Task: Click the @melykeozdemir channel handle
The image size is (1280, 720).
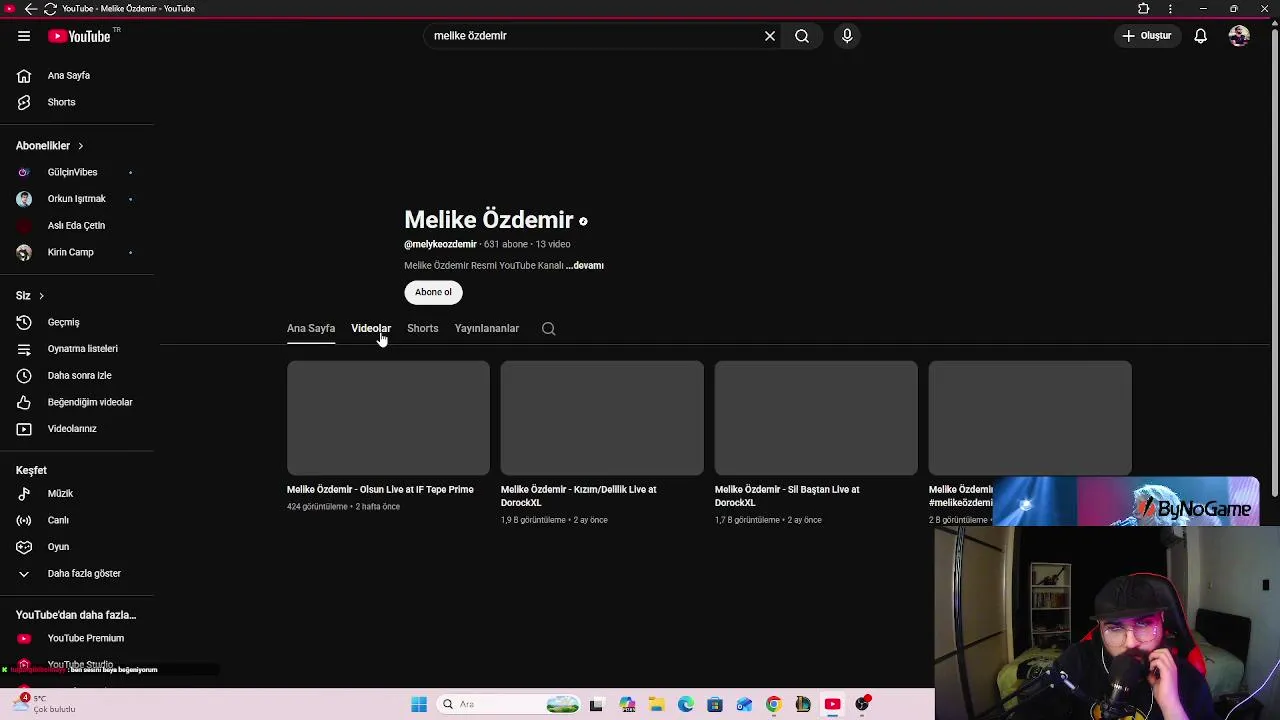Action: coord(440,244)
